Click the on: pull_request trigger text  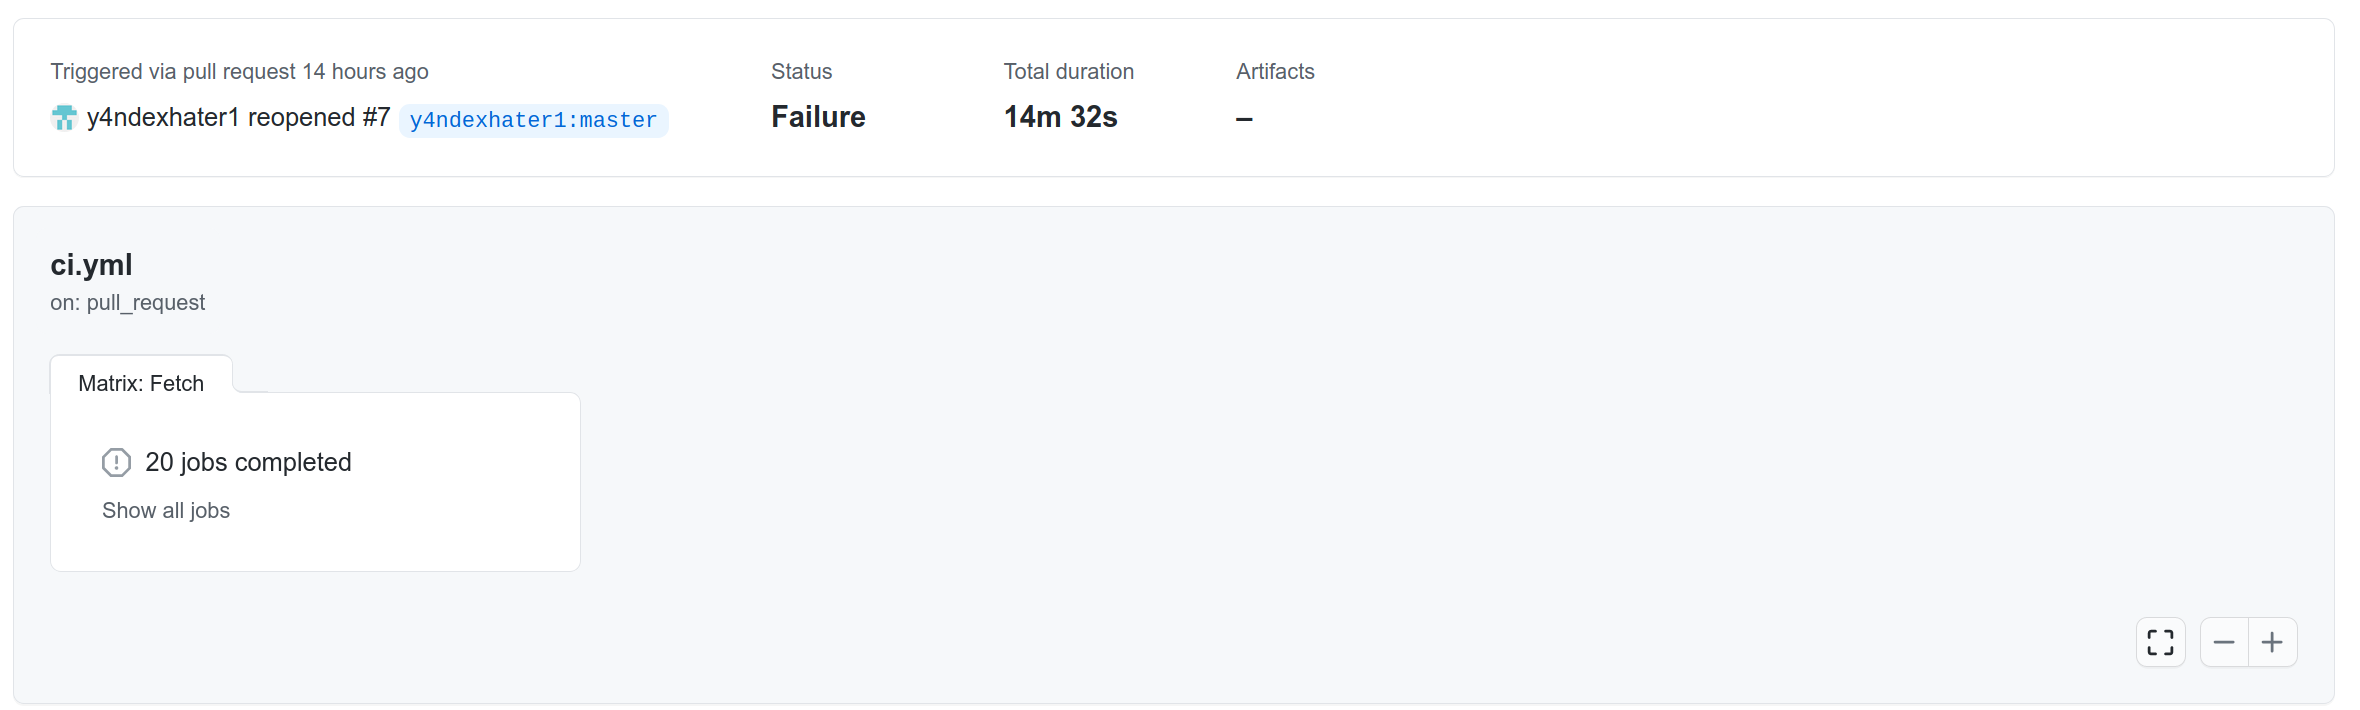[127, 302]
